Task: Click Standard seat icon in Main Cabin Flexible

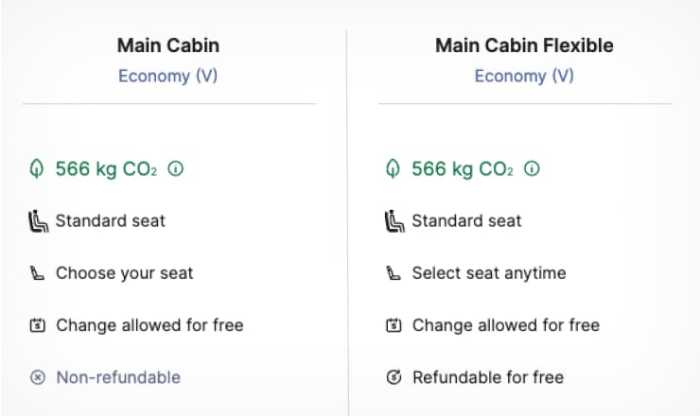Action: point(394,221)
